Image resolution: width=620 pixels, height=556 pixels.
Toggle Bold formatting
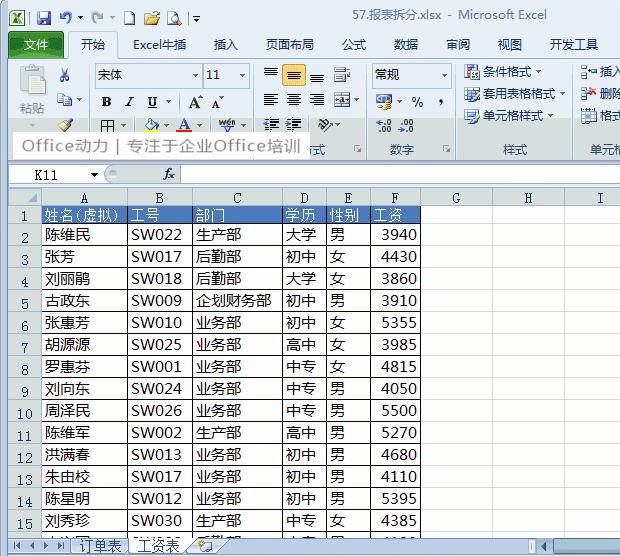(x=106, y=102)
